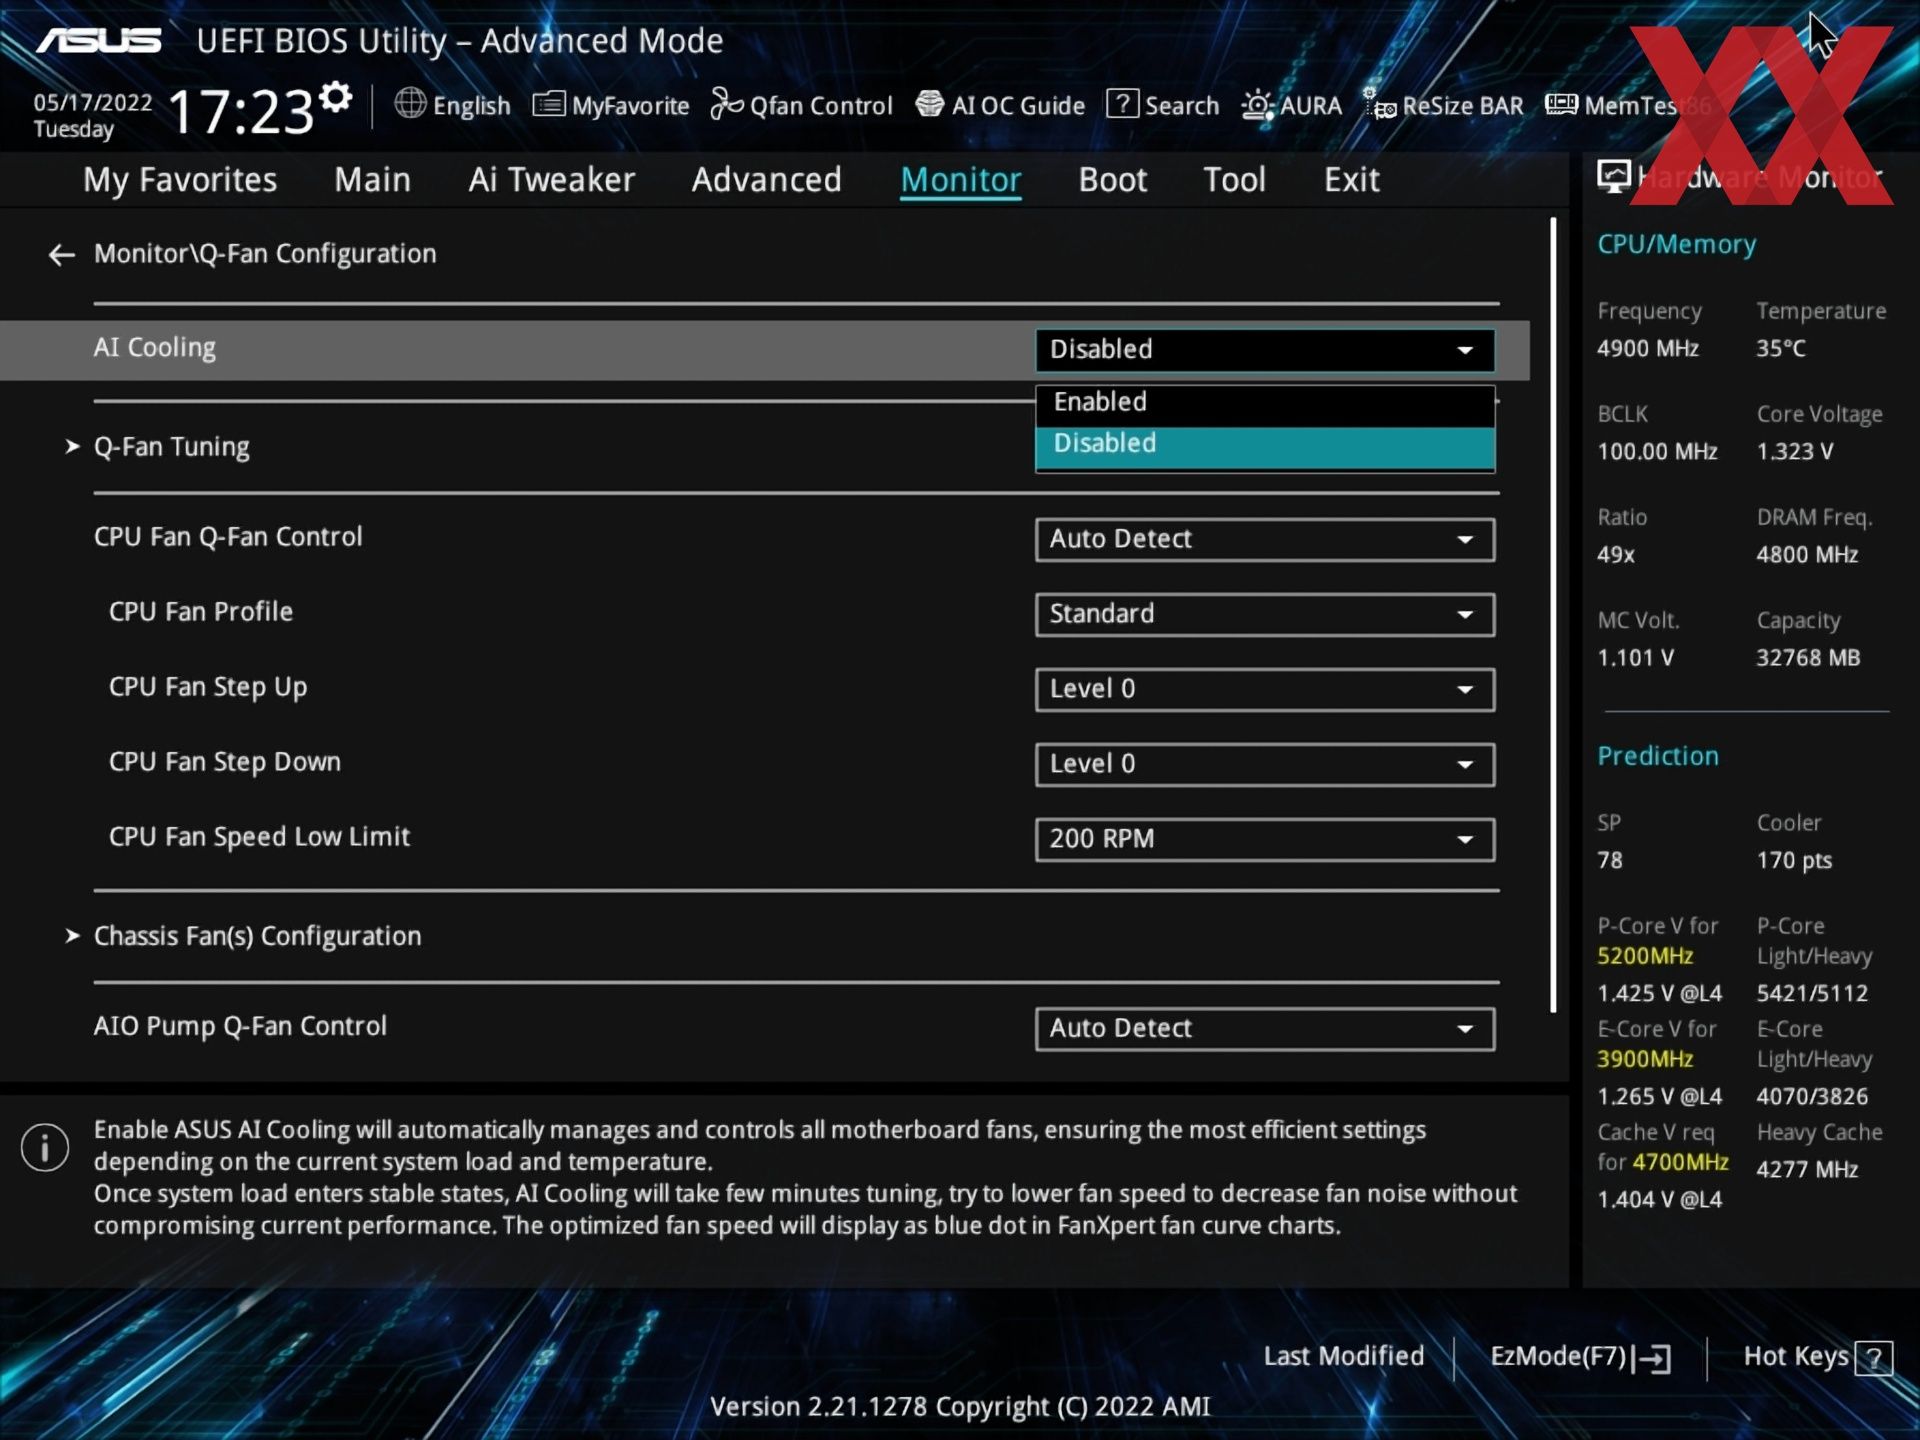This screenshot has width=1920, height=1440.
Task: Open the Tool tab
Action: point(1234,180)
